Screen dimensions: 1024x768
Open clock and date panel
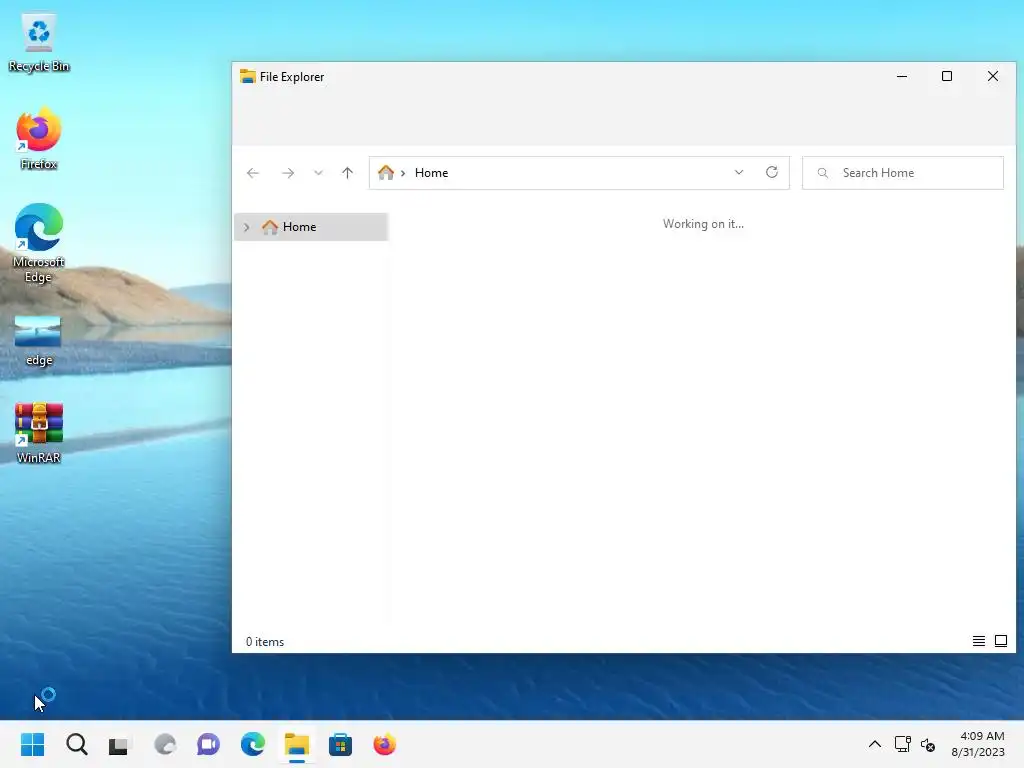978,744
